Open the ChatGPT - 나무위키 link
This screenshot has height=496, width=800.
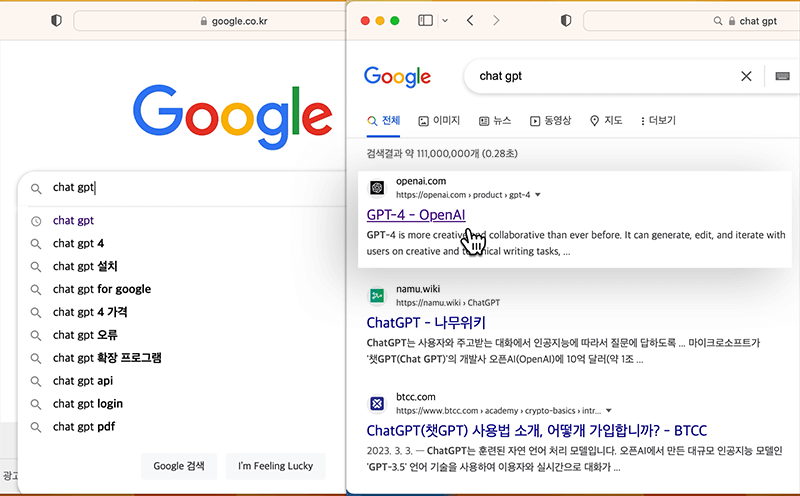coord(426,323)
